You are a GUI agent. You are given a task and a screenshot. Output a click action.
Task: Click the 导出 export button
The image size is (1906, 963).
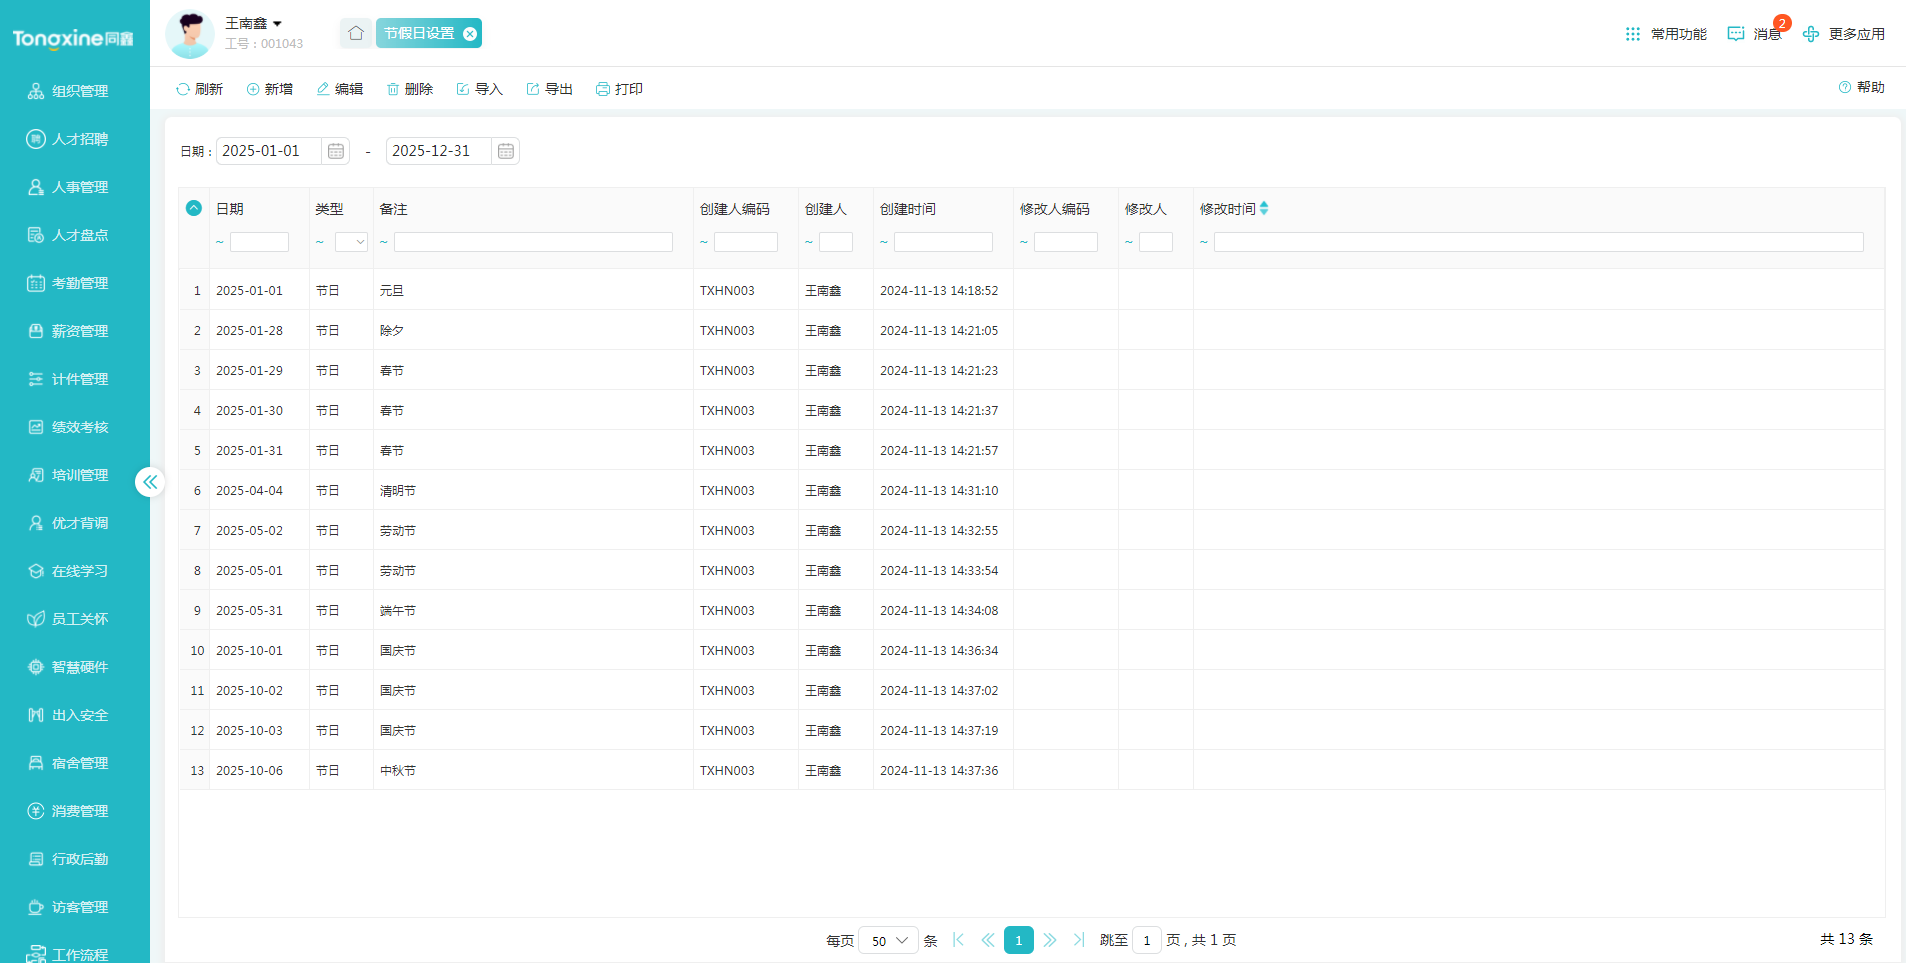pyautogui.click(x=550, y=89)
